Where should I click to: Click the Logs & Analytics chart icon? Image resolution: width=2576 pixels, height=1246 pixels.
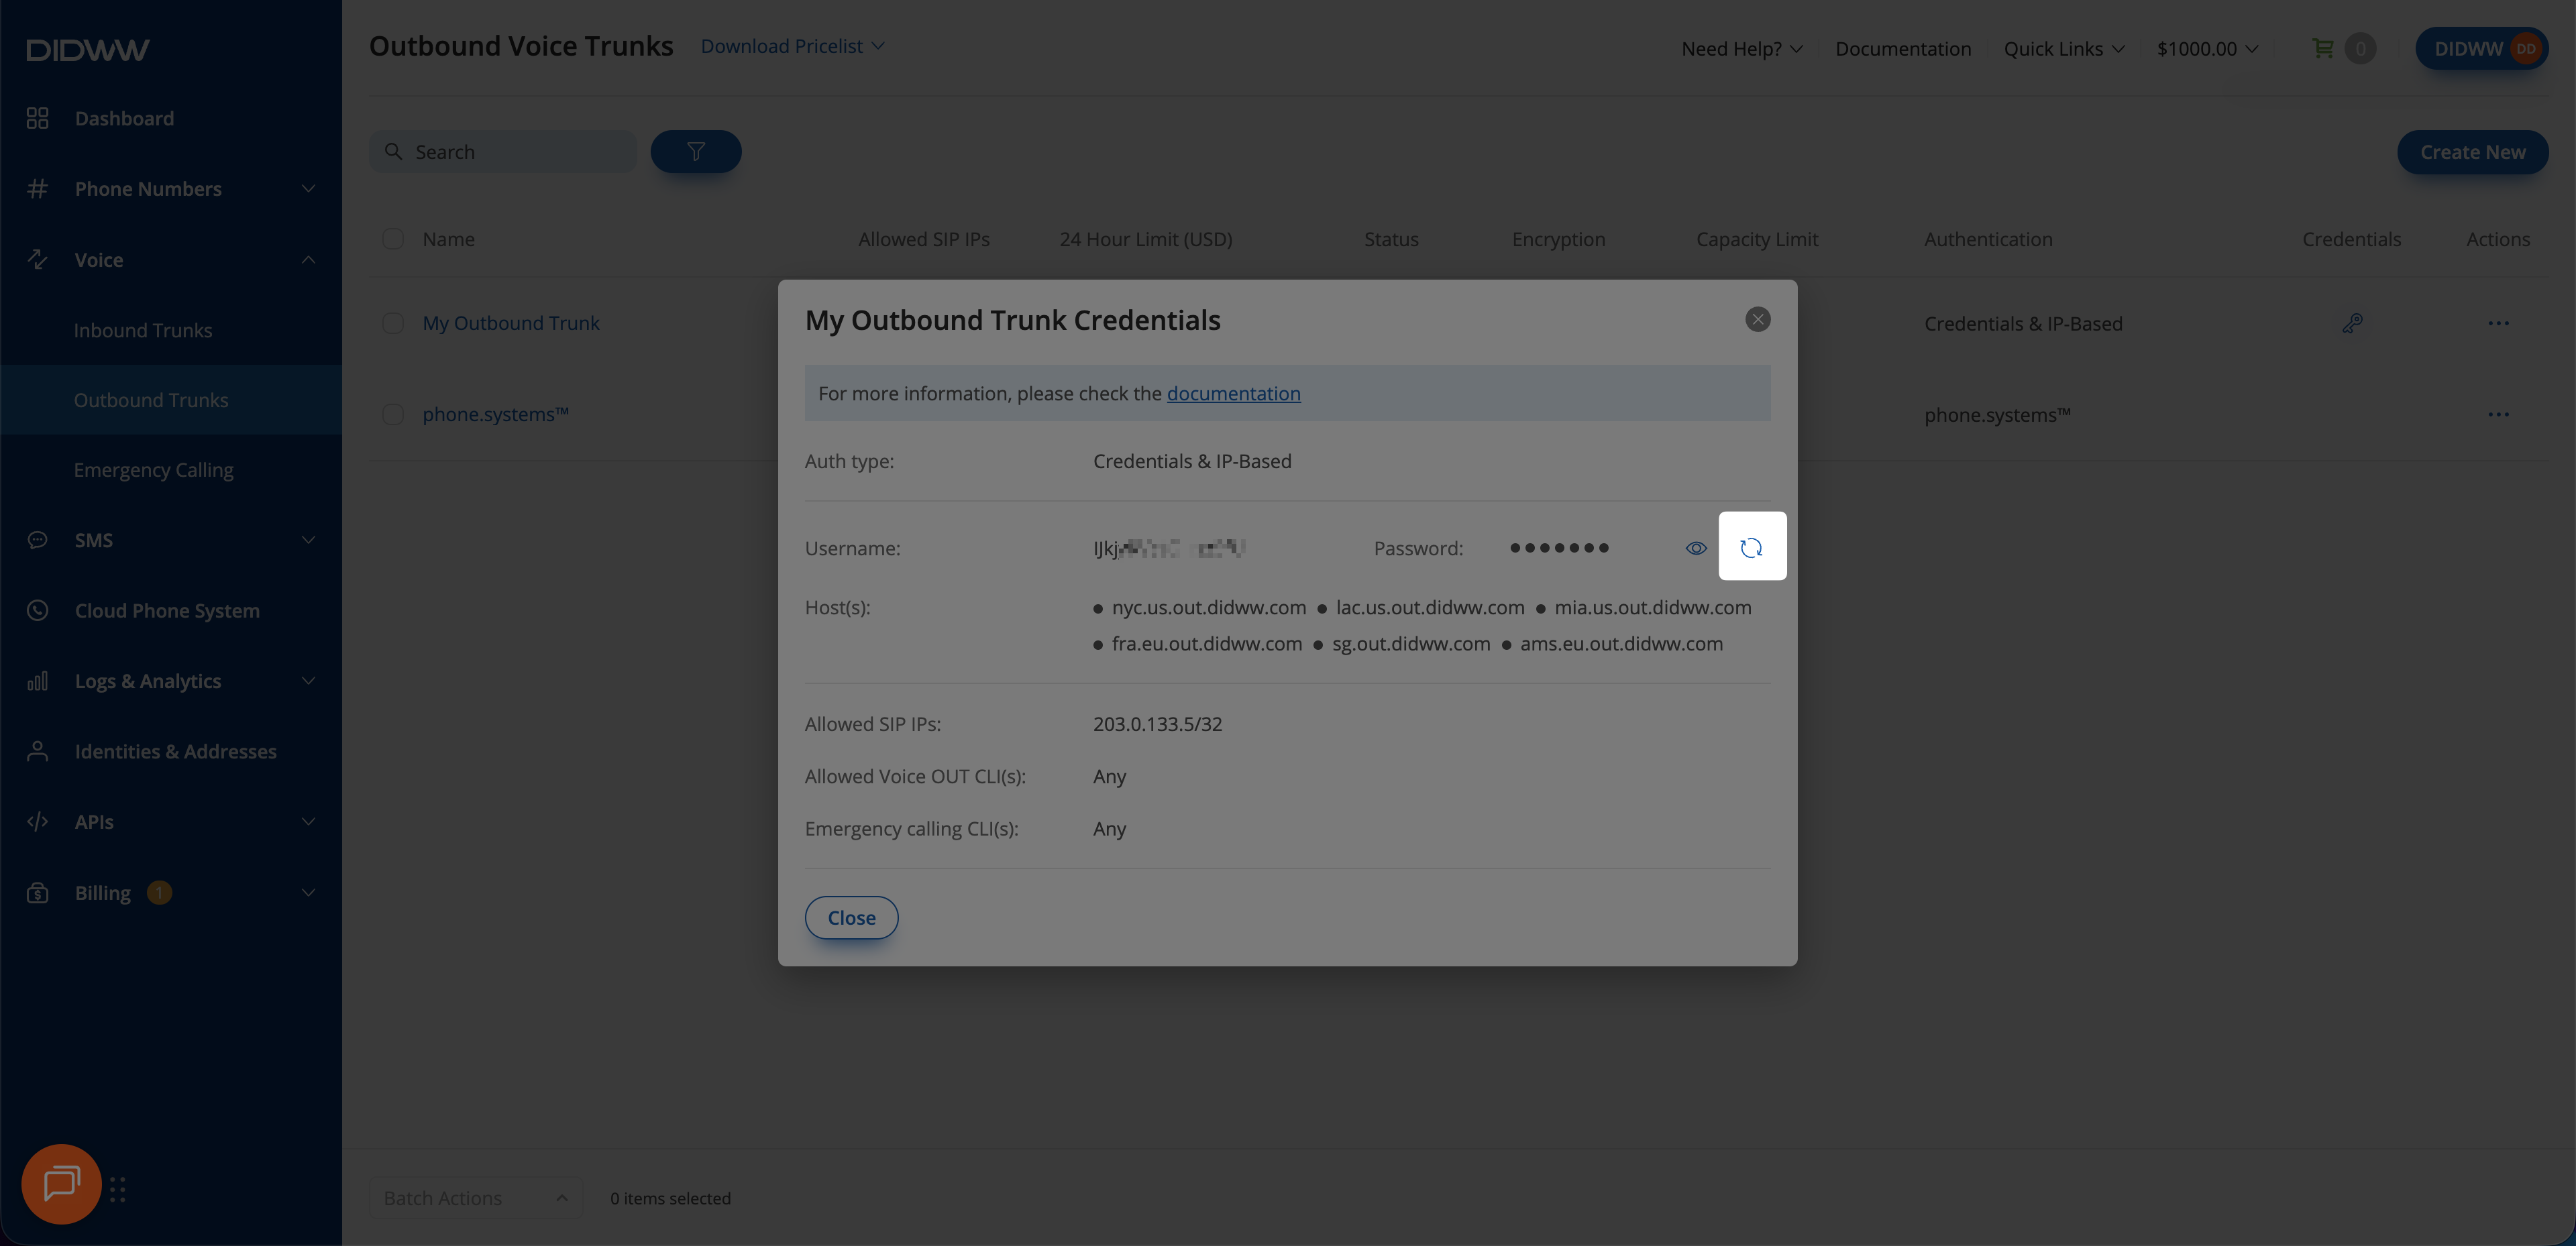pyautogui.click(x=37, y=681)
